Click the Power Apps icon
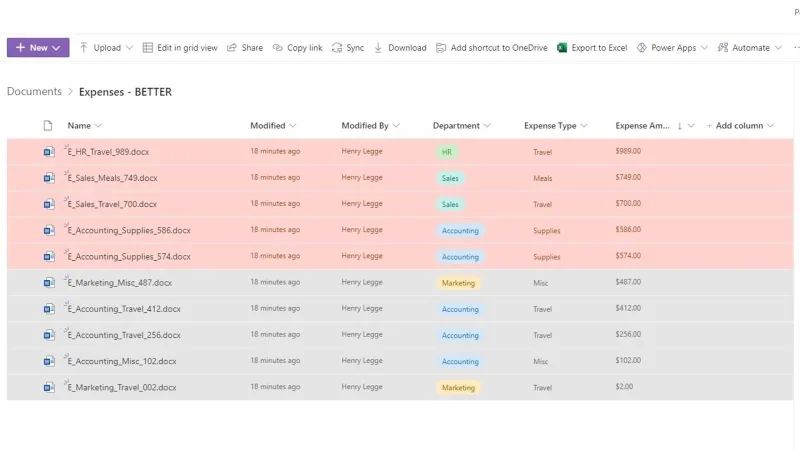 (642, 47)
